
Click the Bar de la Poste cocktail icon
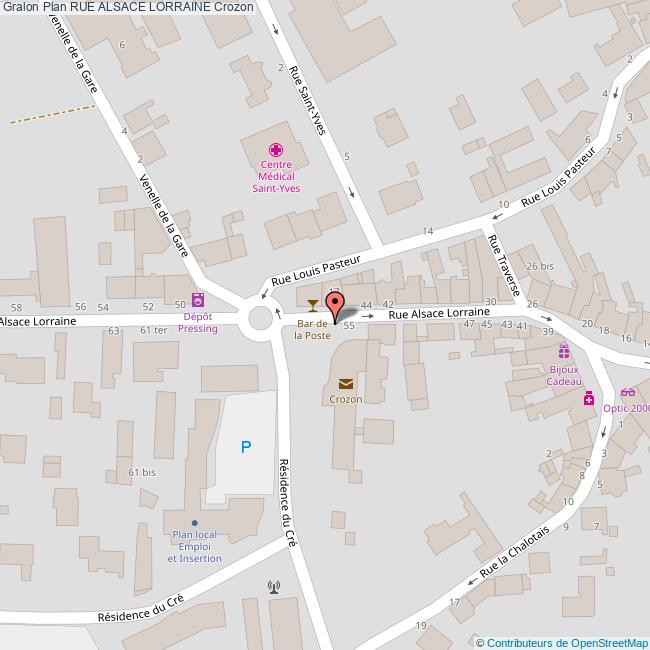click(x=313, y=306)
